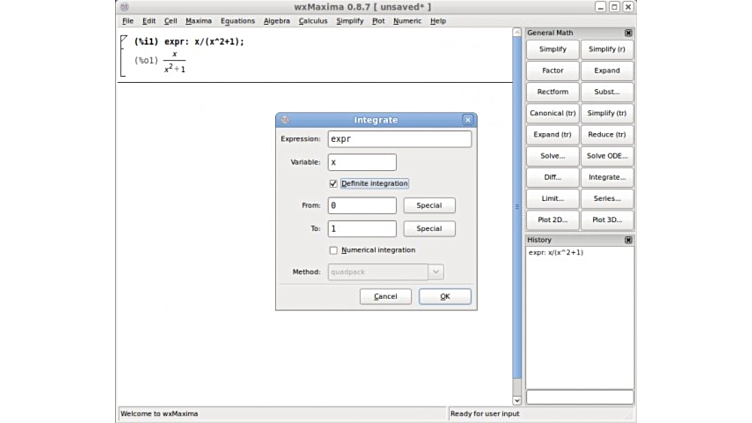Choose Special for the From limit
The image size is (752, 423).
[429, 206]
